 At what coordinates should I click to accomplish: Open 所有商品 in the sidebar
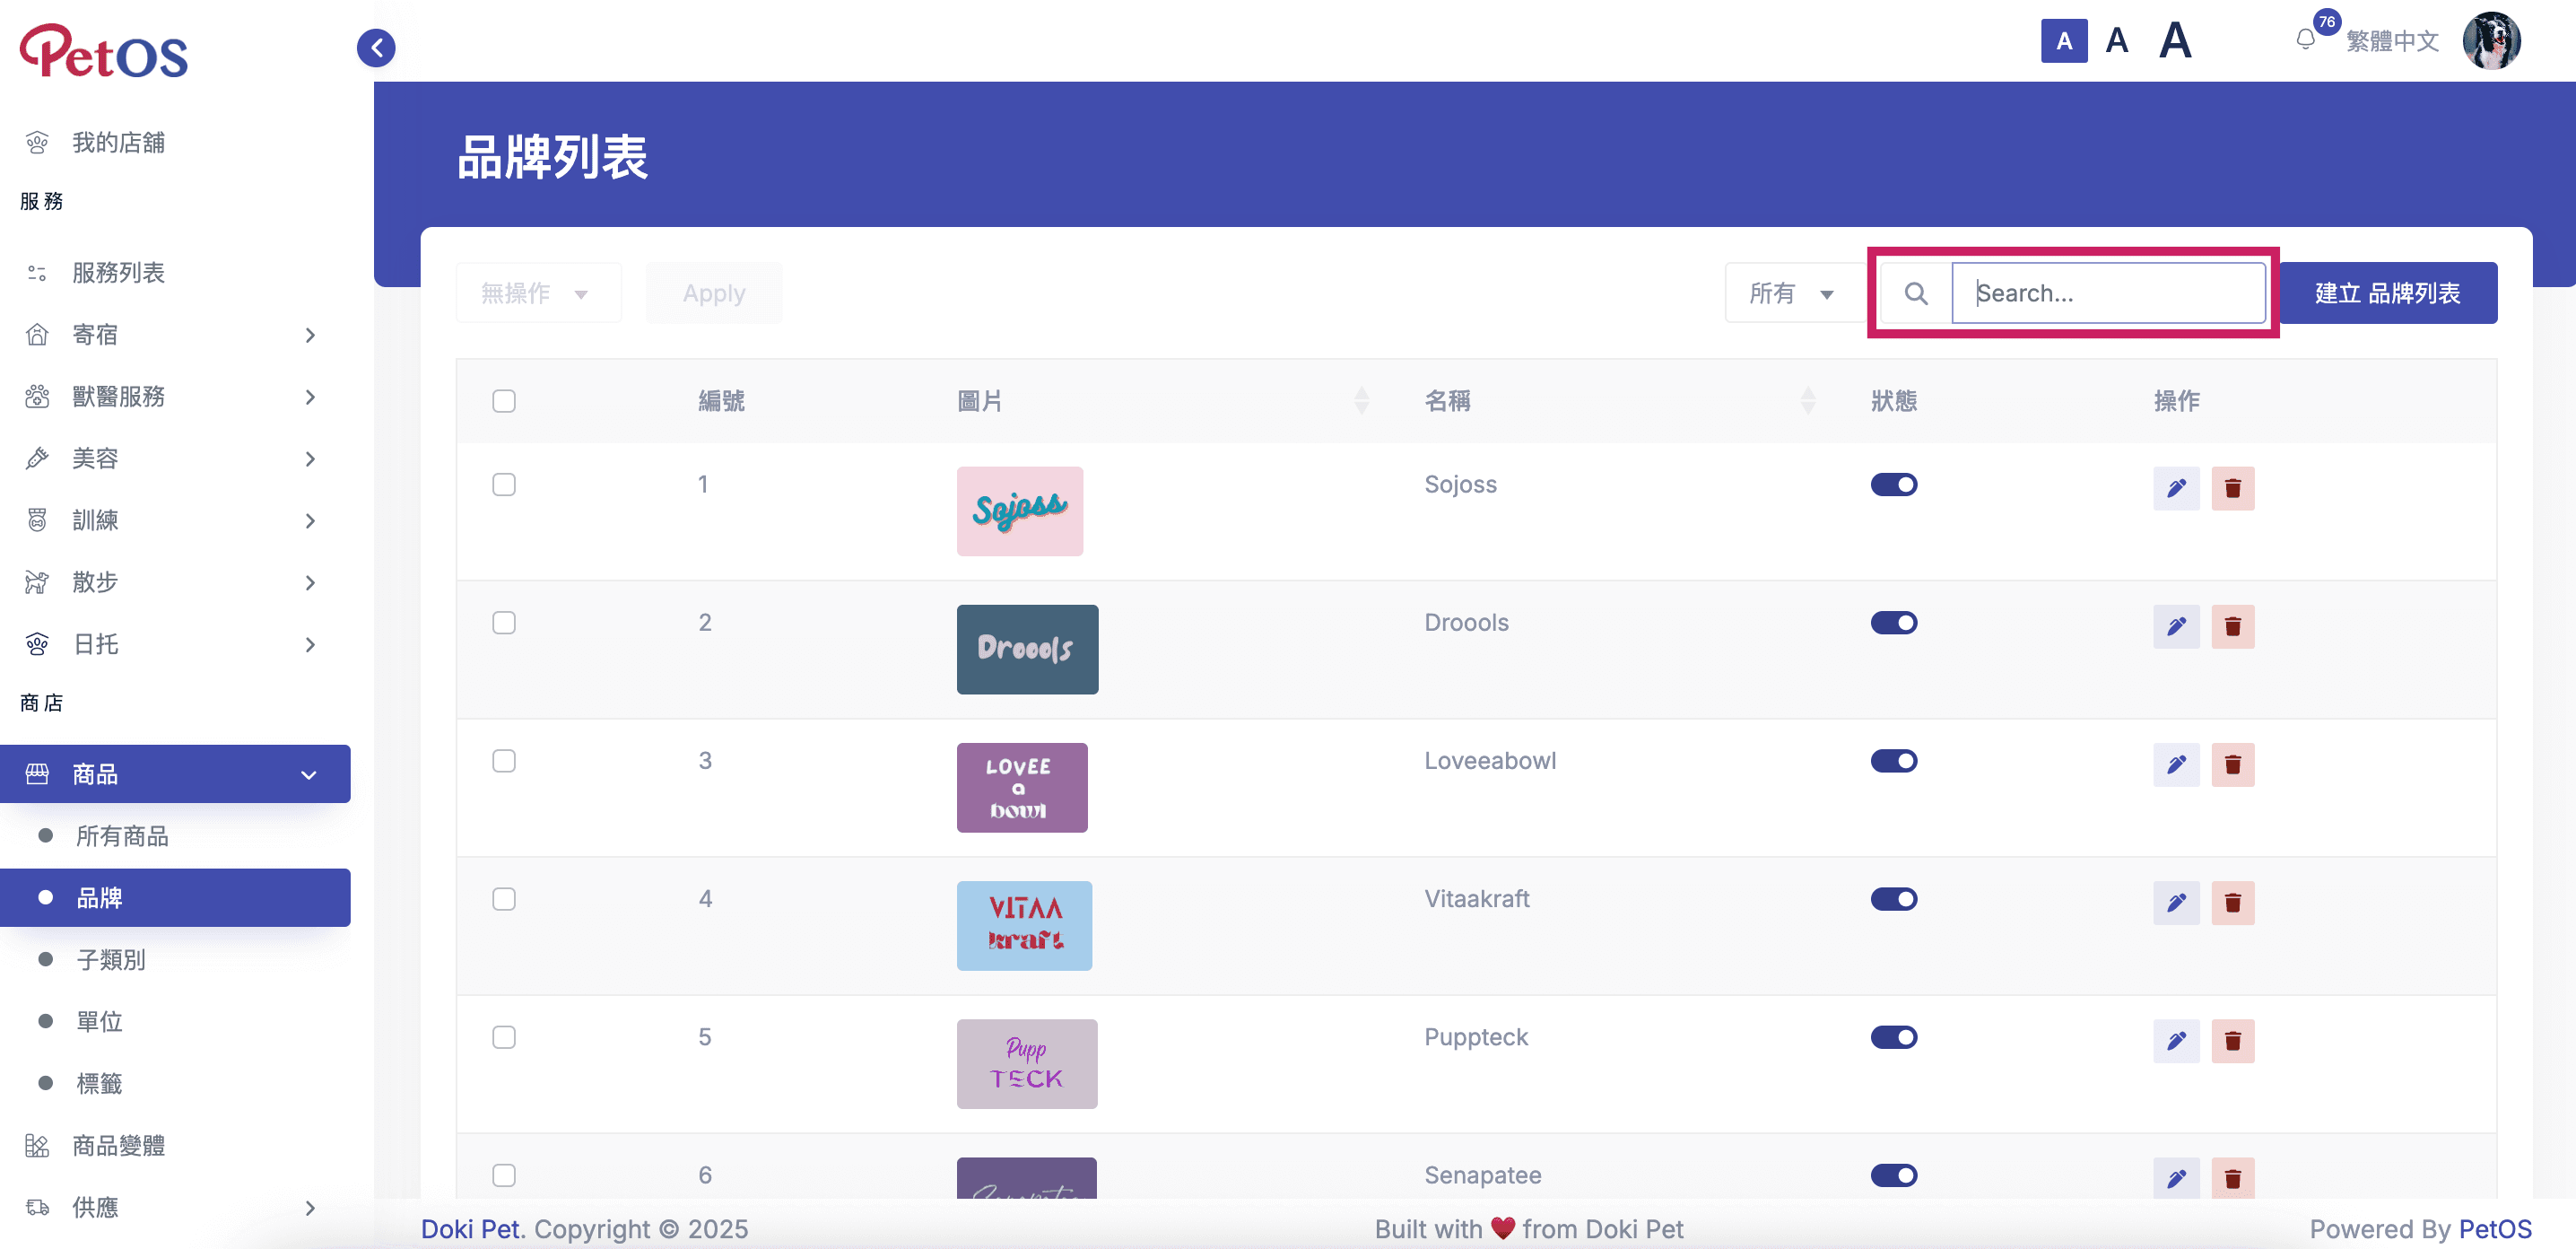pyautogui.click(x=122, y=836)
